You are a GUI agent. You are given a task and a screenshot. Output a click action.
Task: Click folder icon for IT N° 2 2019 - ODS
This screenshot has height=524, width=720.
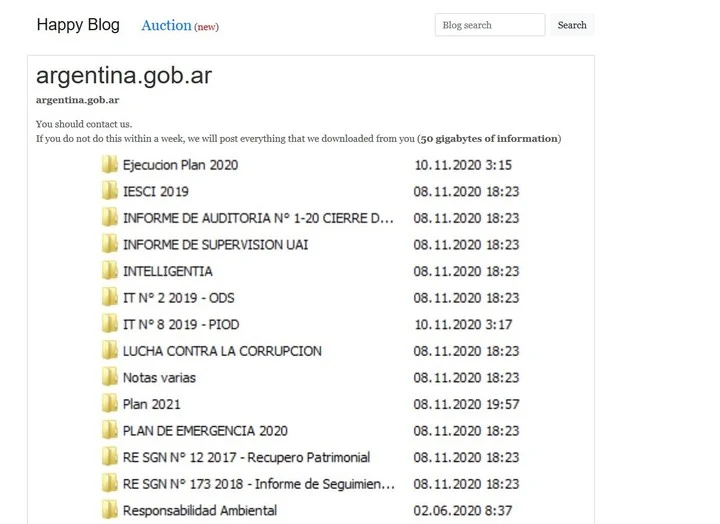tap(109, 298)
